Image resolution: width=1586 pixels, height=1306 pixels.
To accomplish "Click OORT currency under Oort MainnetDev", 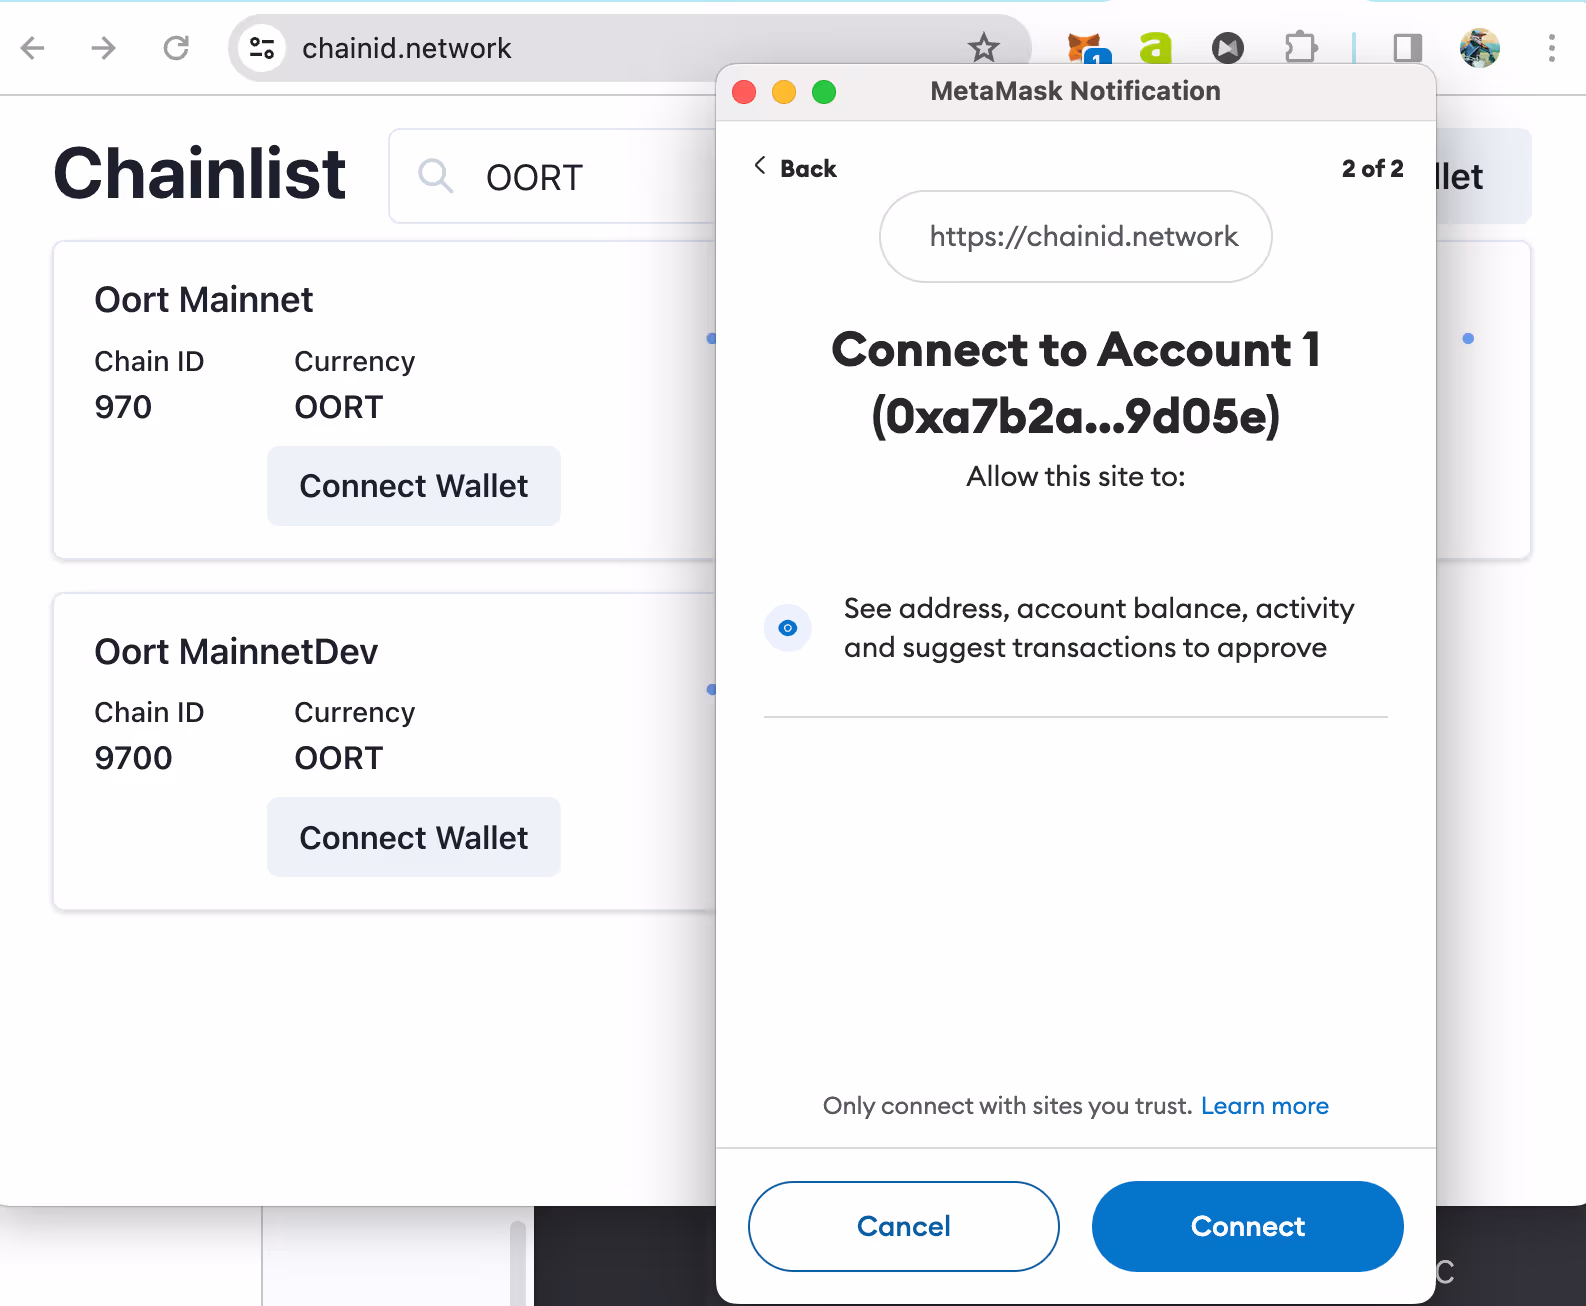I will point(339,758).
